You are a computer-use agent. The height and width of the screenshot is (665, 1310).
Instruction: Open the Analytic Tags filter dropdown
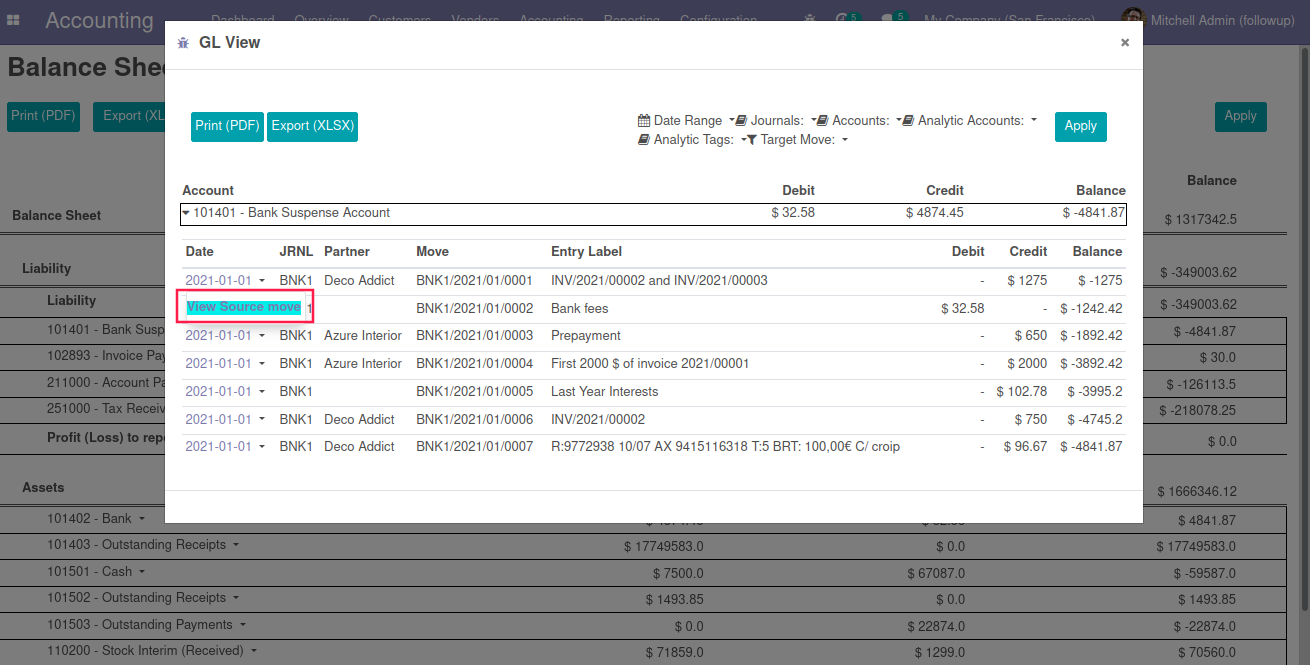click(692, 140)
